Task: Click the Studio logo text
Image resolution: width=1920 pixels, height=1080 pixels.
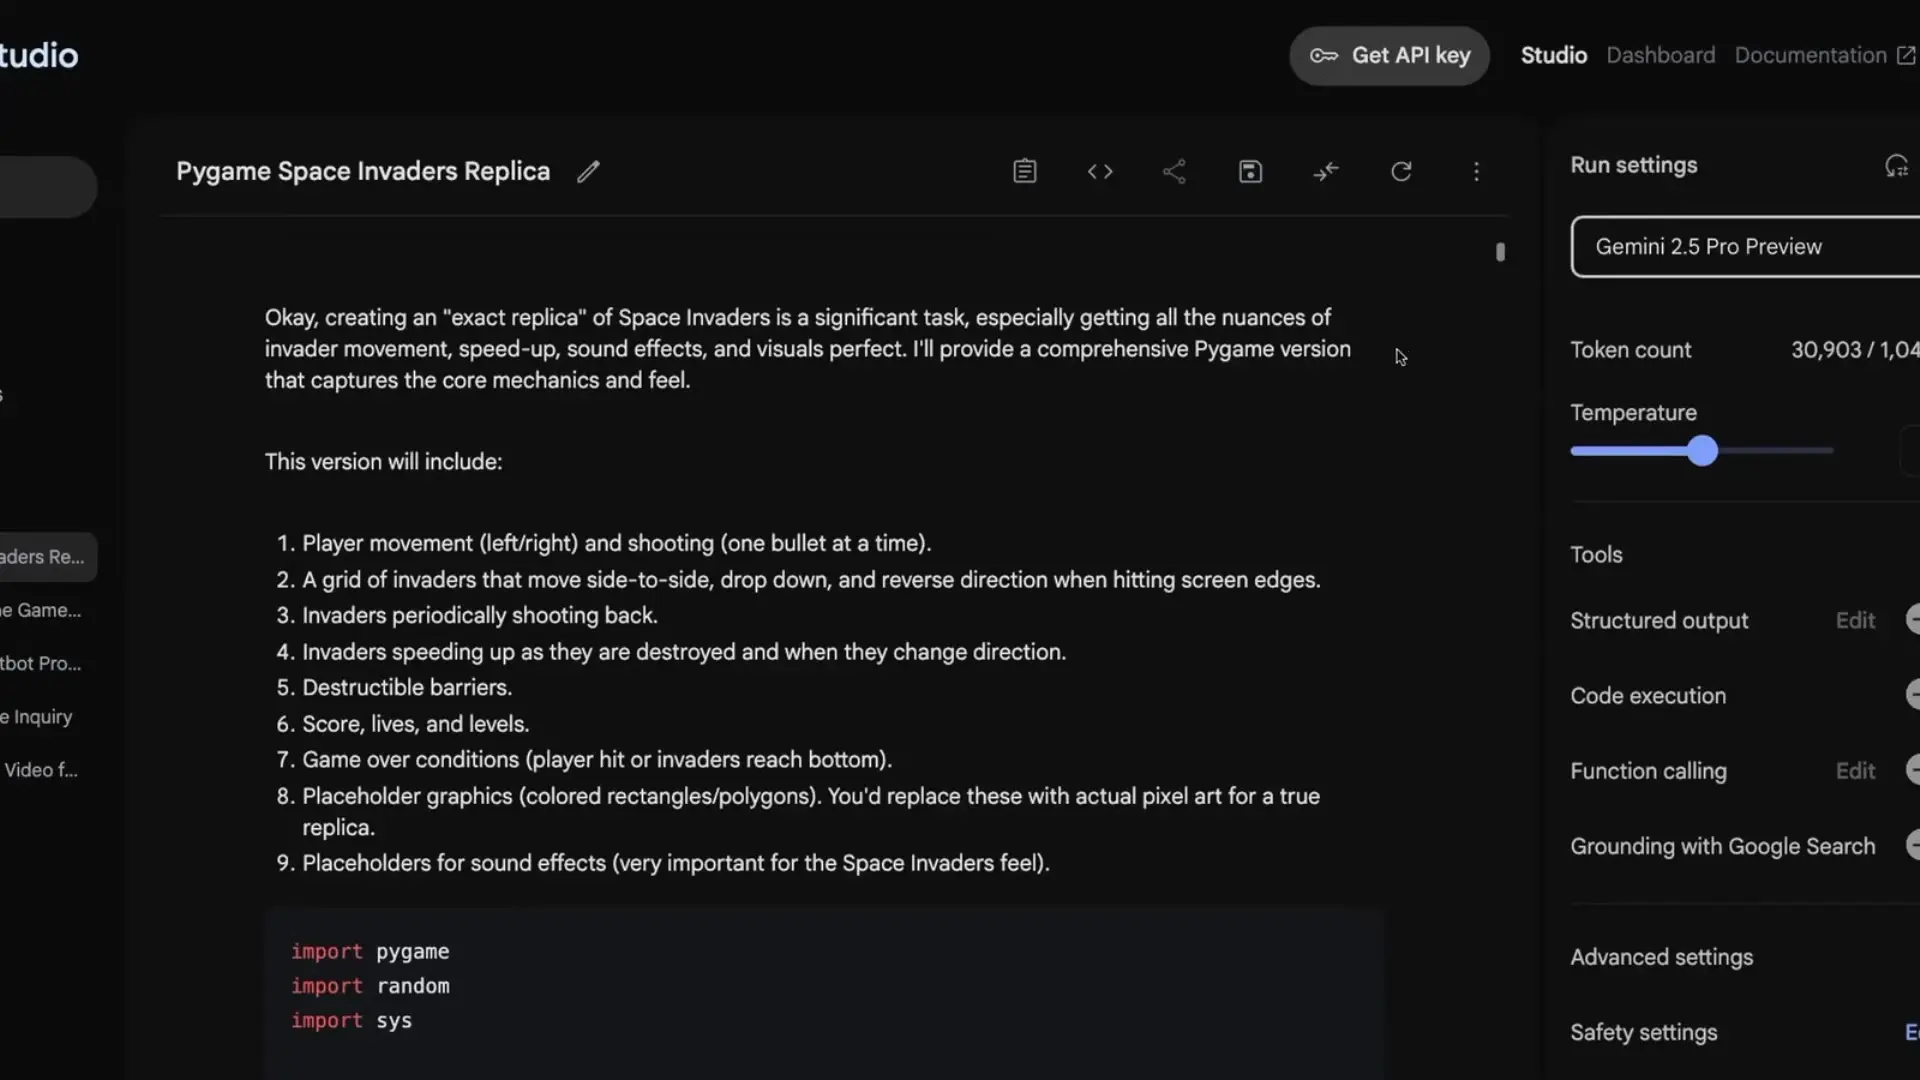Action: click(x=39, y=55)
